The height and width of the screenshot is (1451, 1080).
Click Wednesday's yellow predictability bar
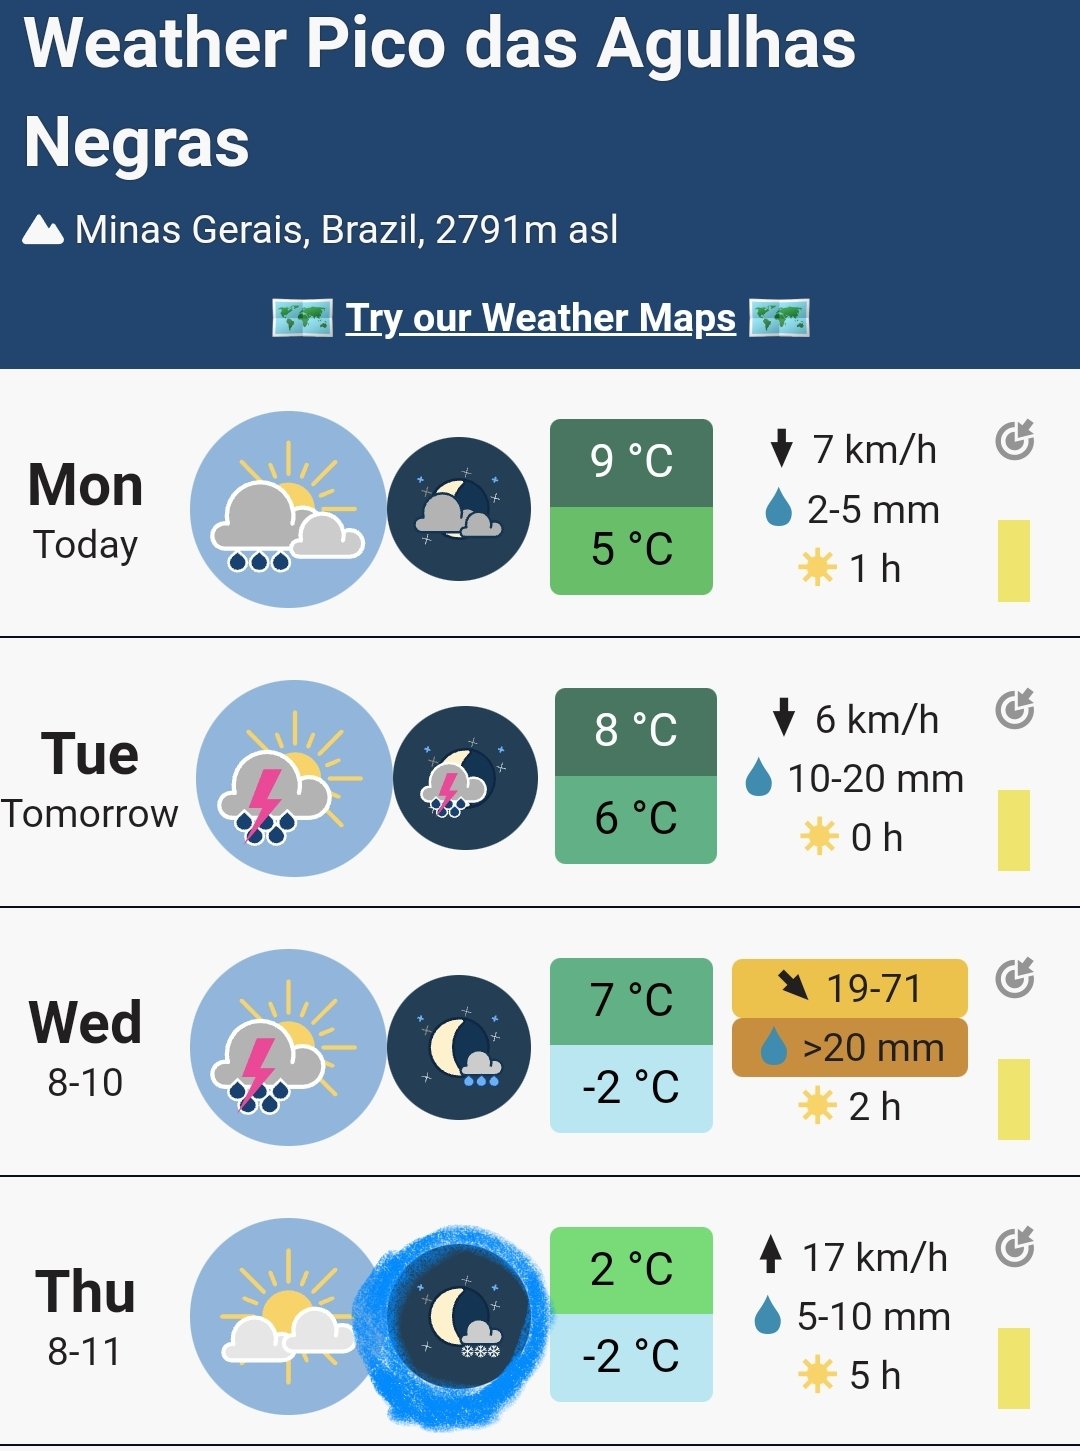(x=1014, y=1099)
